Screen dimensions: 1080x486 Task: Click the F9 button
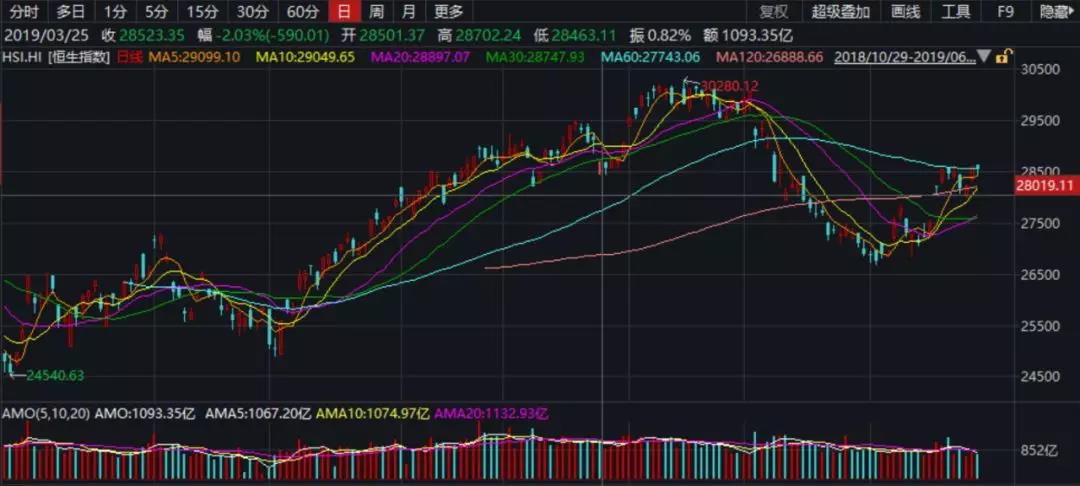click(1006, 11)
